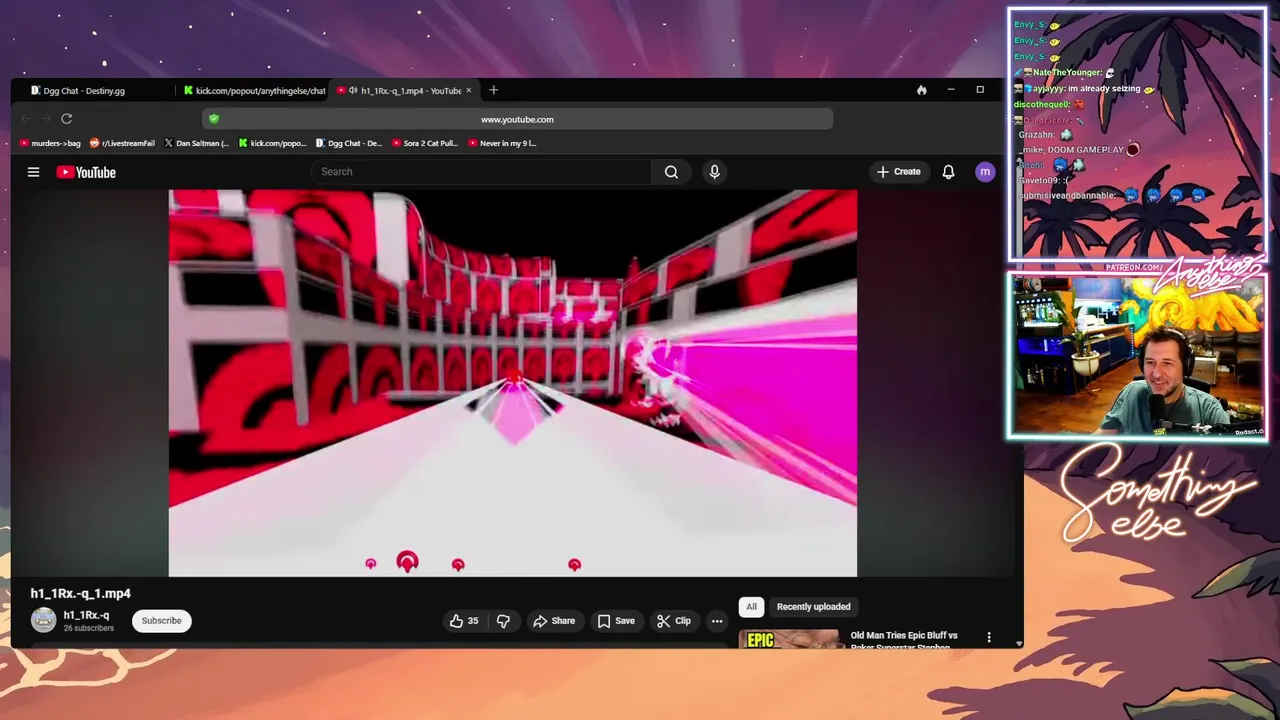The height and width of the screenshot is (720, 1280).
Task: Click the page vertical scrollbar down arrow
Action: [x=1018, y=643]
